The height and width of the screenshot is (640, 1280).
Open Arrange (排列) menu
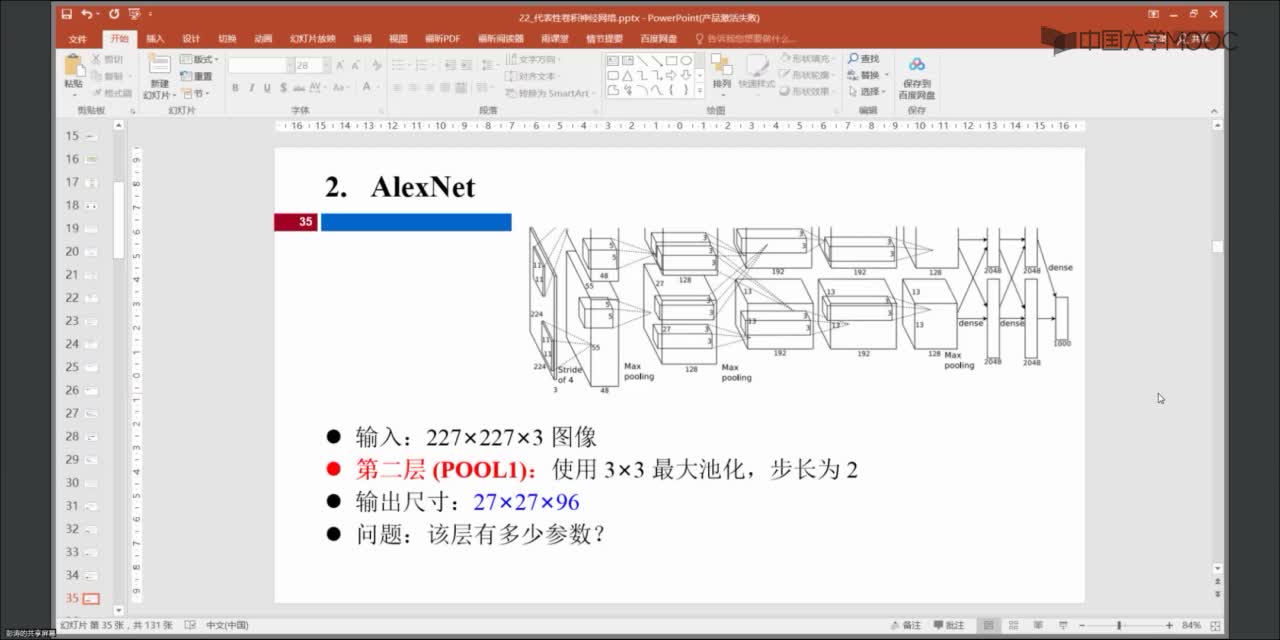pyautogui.click(x=722, y=73)
